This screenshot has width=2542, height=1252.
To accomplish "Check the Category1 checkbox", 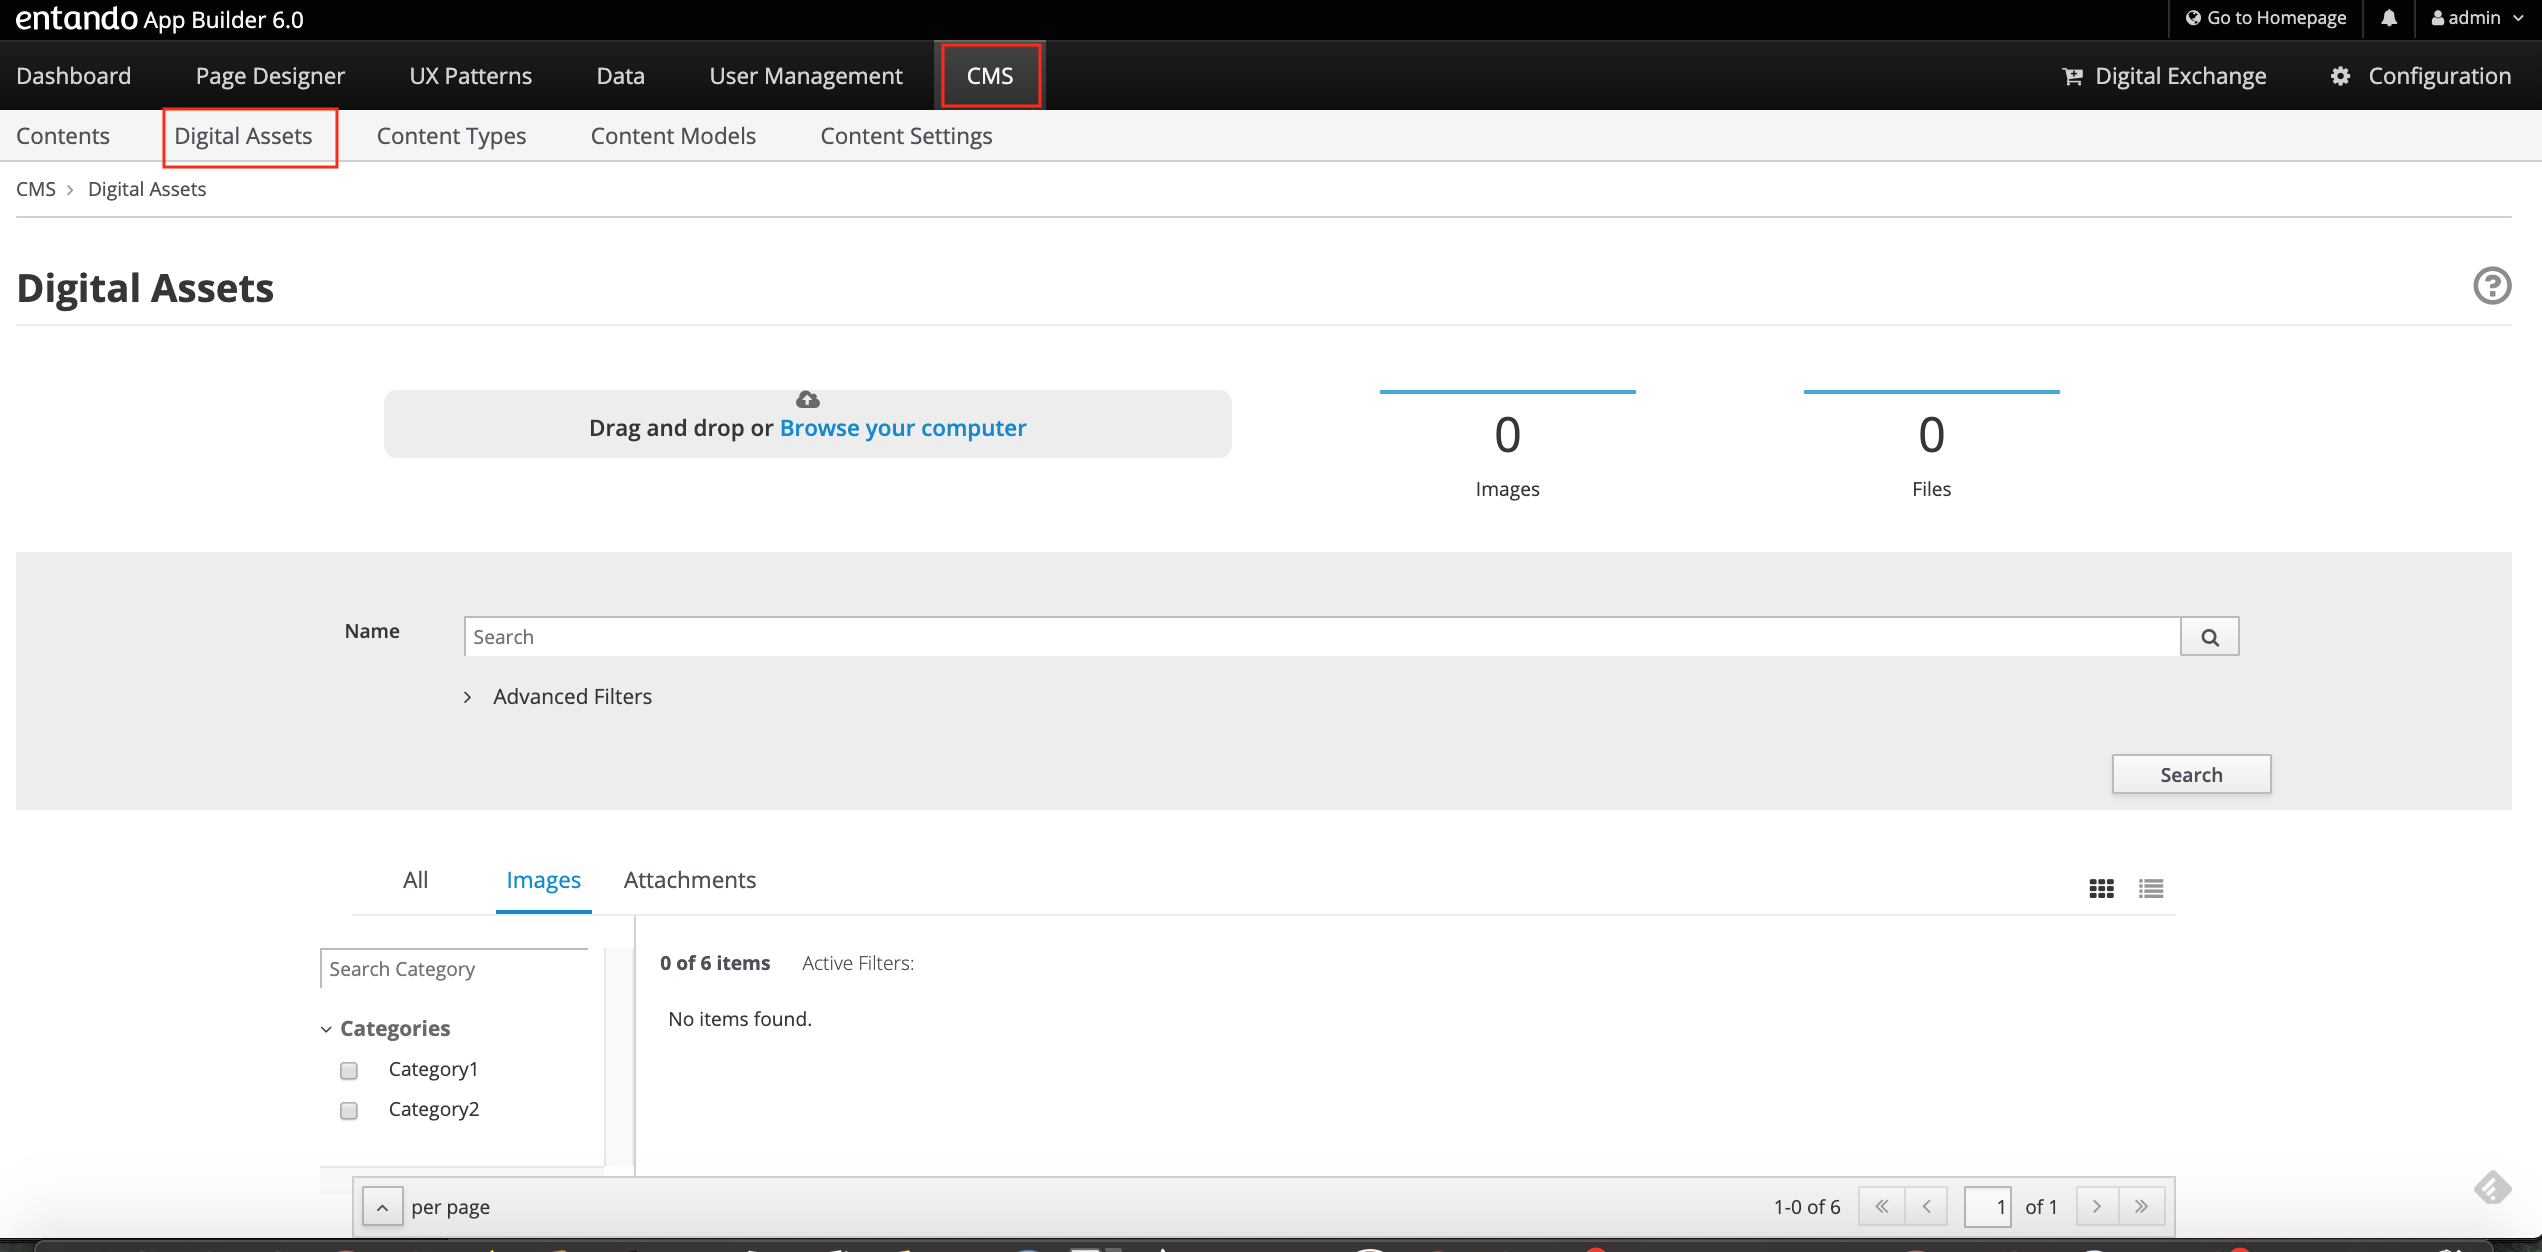I will [x=349, y=1070].
